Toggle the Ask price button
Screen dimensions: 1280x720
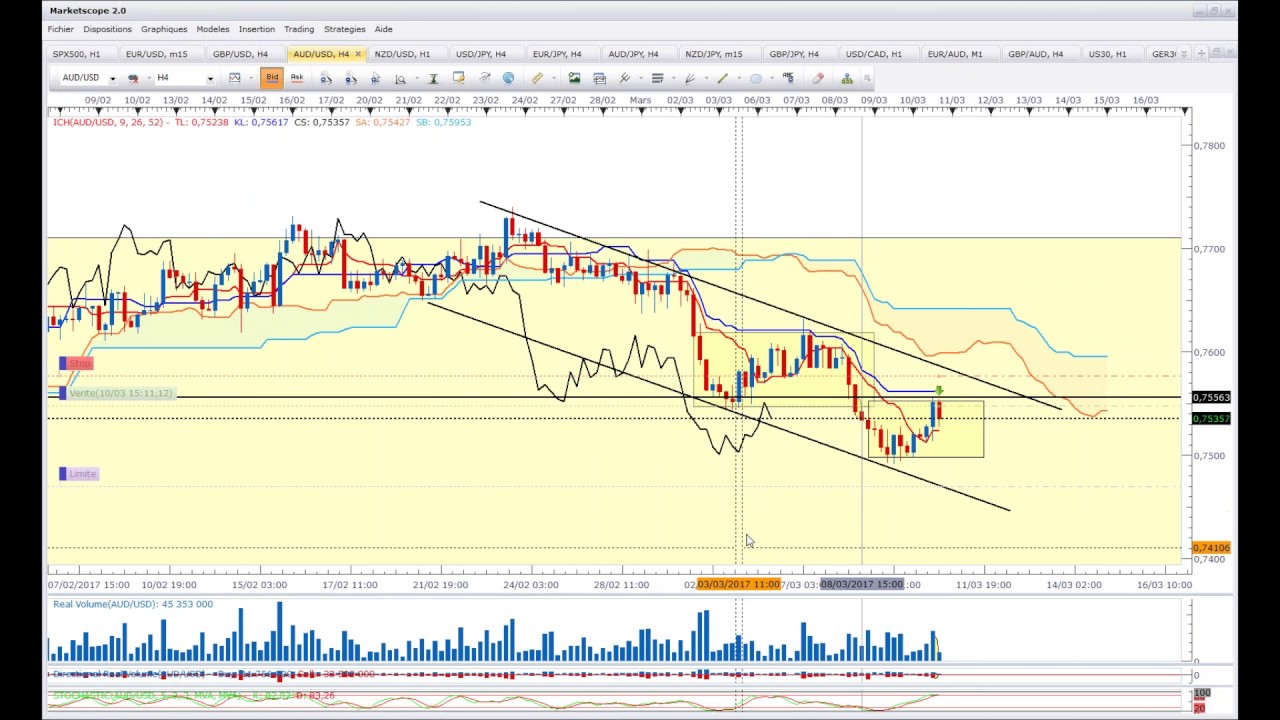(x=297, y=77)
